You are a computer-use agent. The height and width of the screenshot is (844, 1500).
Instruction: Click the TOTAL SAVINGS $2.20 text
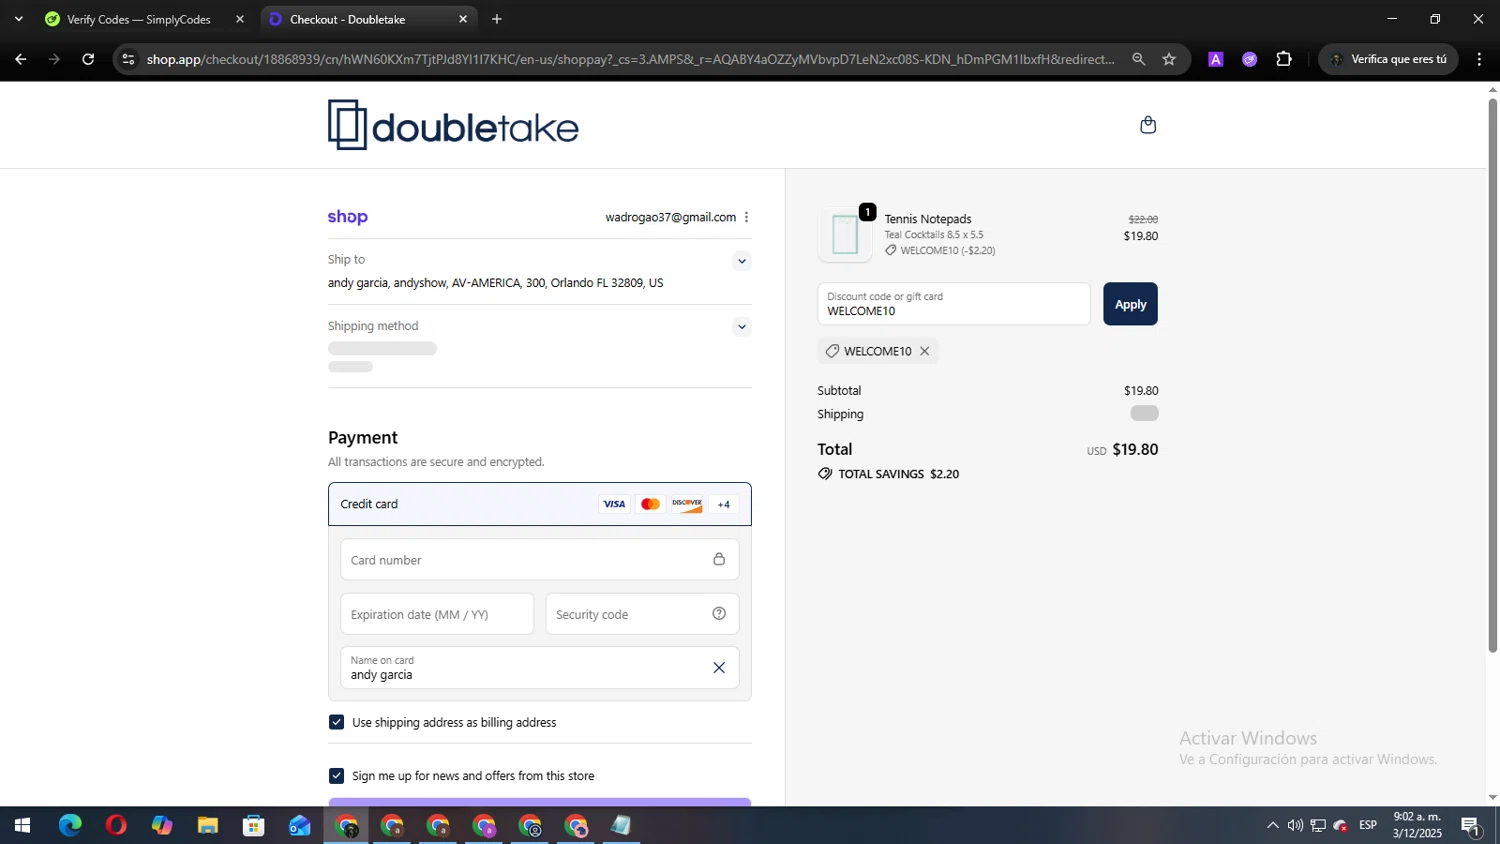click(x=898, y=474)
